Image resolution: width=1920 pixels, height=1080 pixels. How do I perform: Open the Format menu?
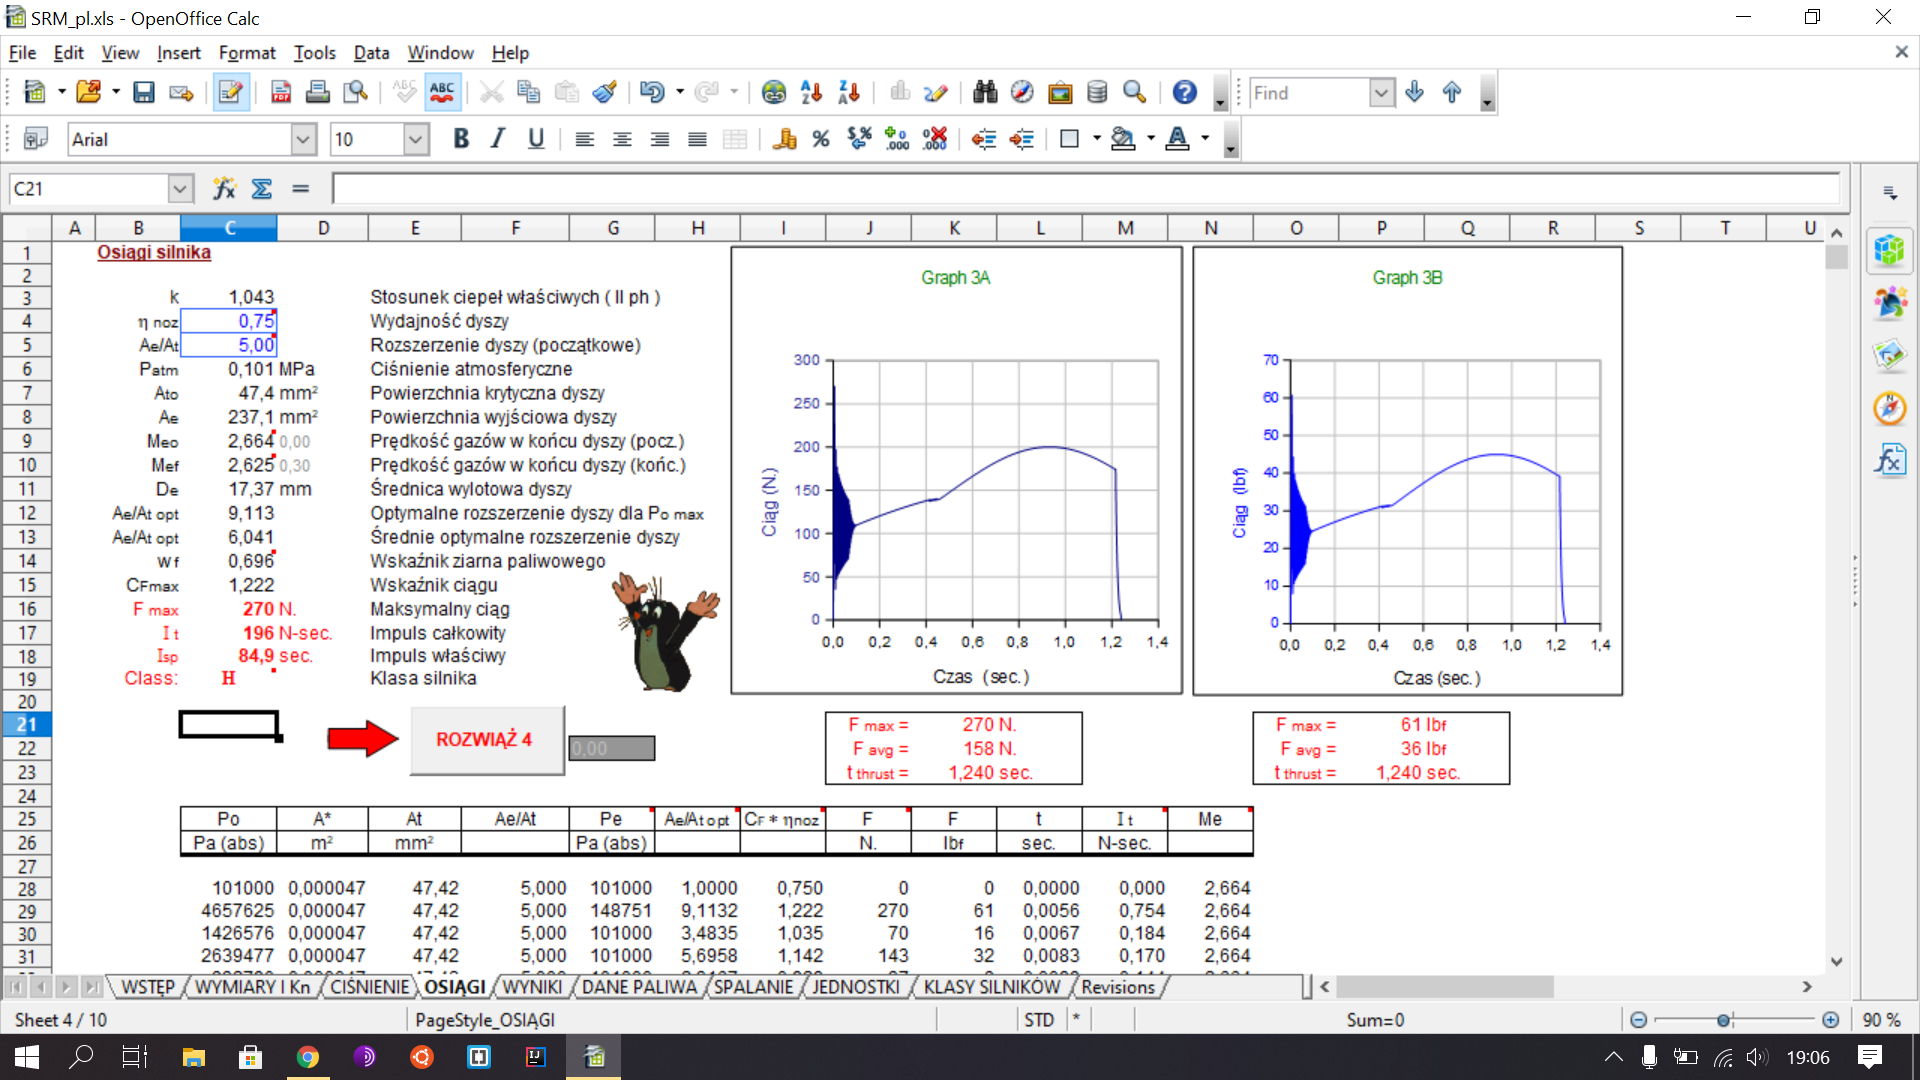click(x=246, y=53)
